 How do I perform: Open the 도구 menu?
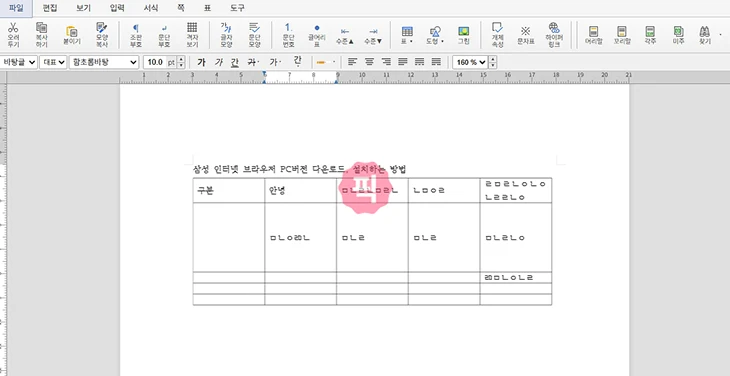pos(237,8)
